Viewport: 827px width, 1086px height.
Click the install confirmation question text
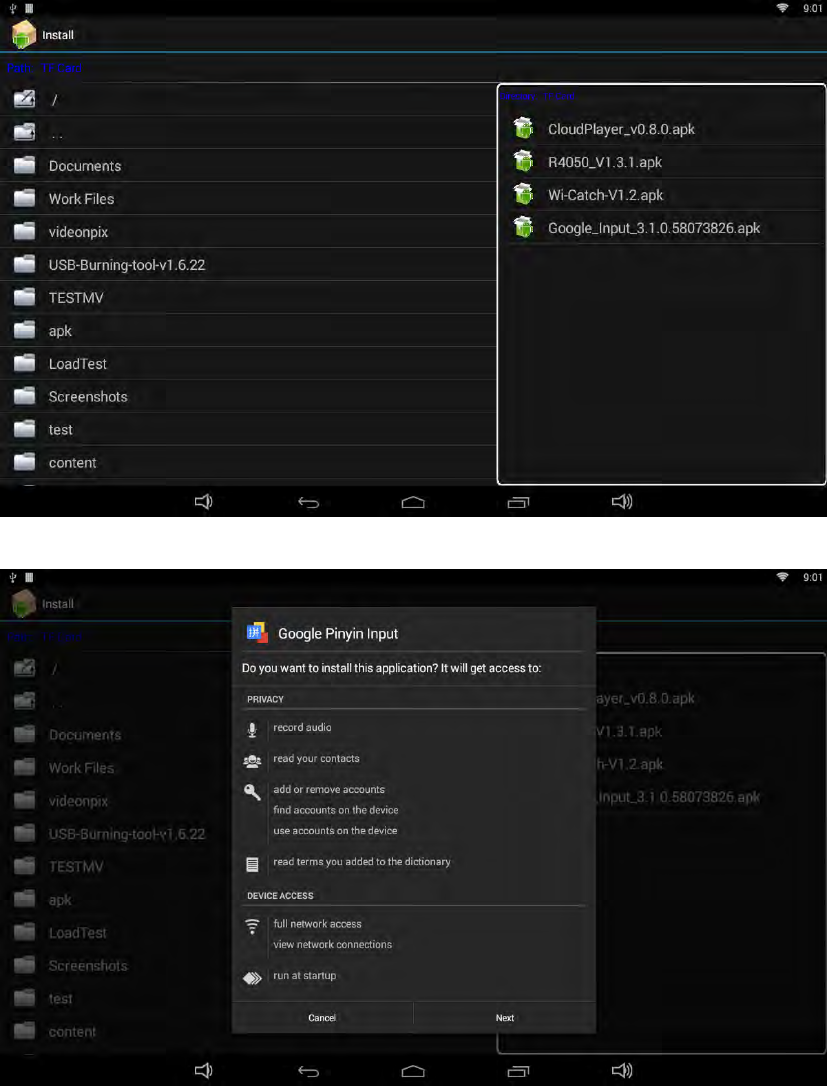(x=391, y=668)
